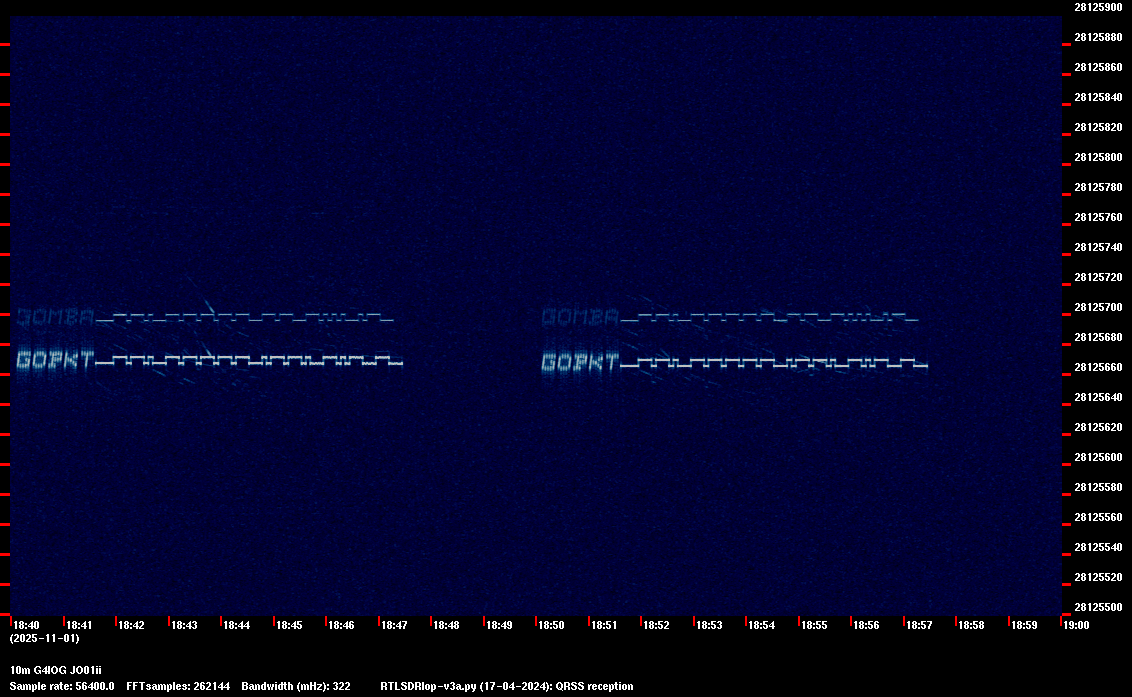Image resolution: width=1132 pixels, height=697 pixels.
Task: Click the Sample rate: 56400.0 text
Action: (x=62, y=686)
